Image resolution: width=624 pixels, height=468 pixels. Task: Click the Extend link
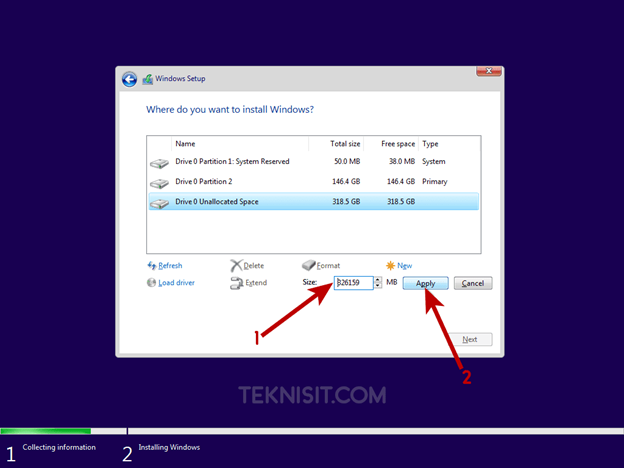[256, 283]
